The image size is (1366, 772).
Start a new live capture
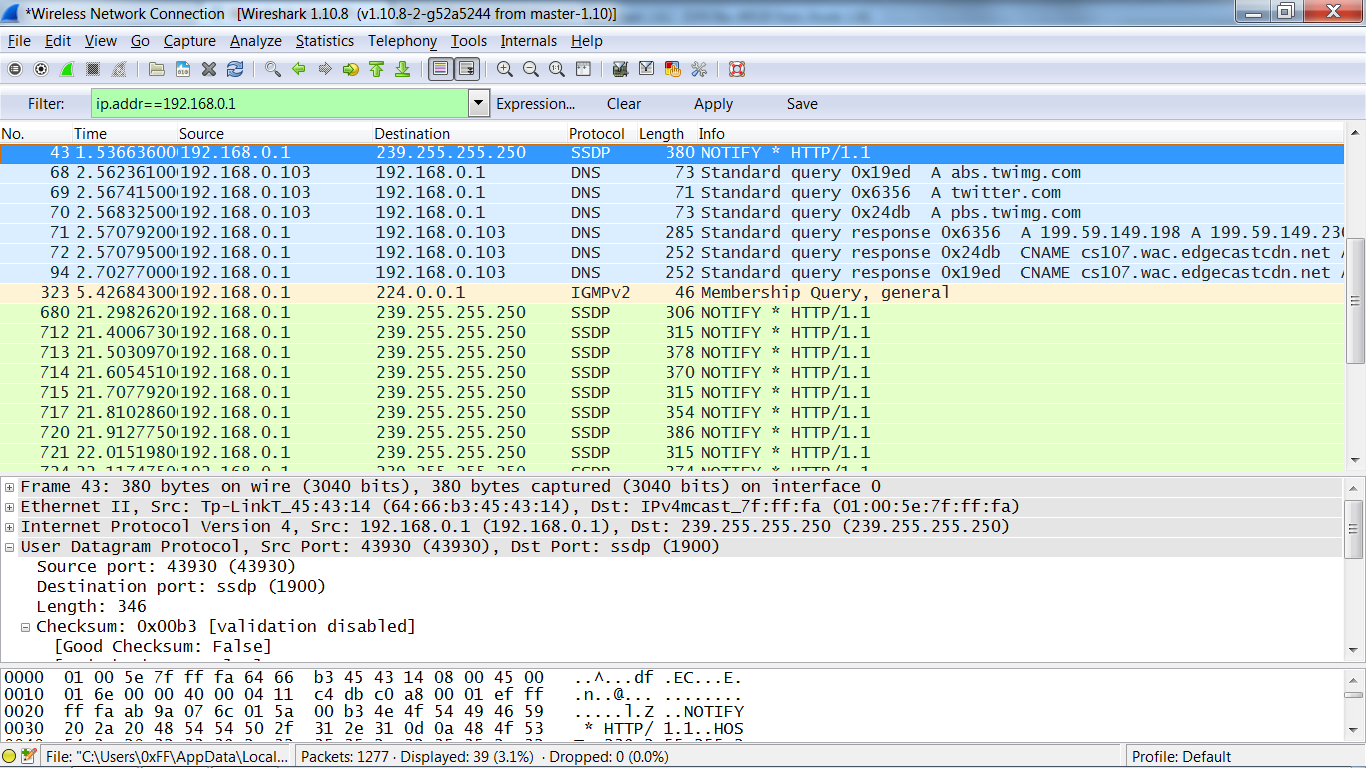click(x=67, y=69)
